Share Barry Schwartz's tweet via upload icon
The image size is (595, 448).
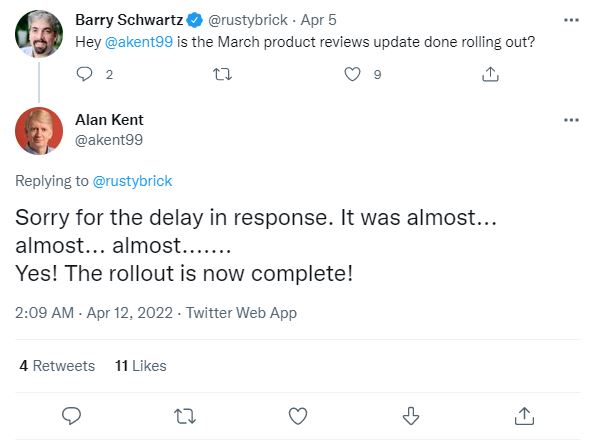tap(490, 74)
